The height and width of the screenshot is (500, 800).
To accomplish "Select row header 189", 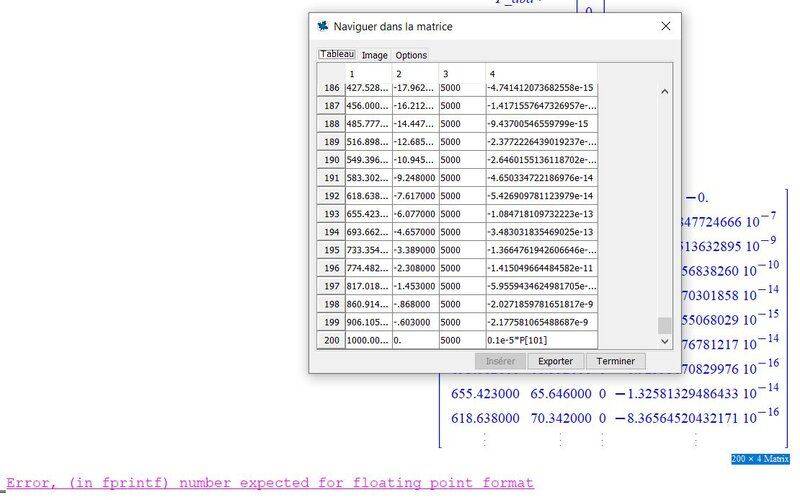I will 331,142.
